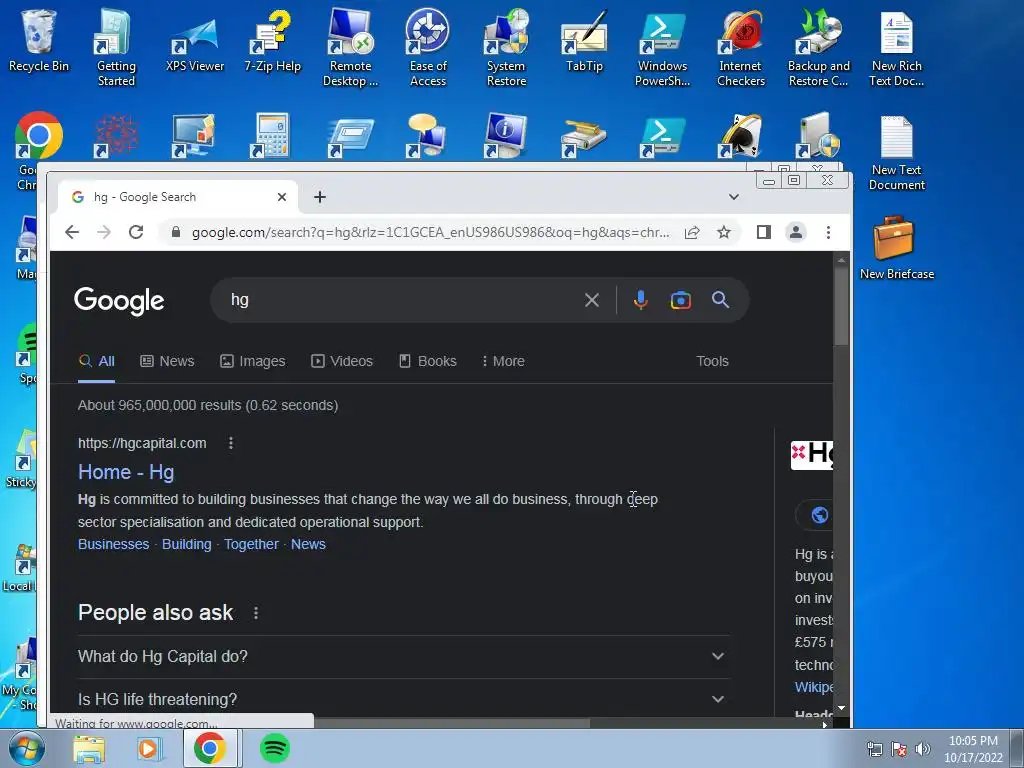Open the Businesses sitelink
This screenshot has height=768, width=1024.
click(114, 544)
